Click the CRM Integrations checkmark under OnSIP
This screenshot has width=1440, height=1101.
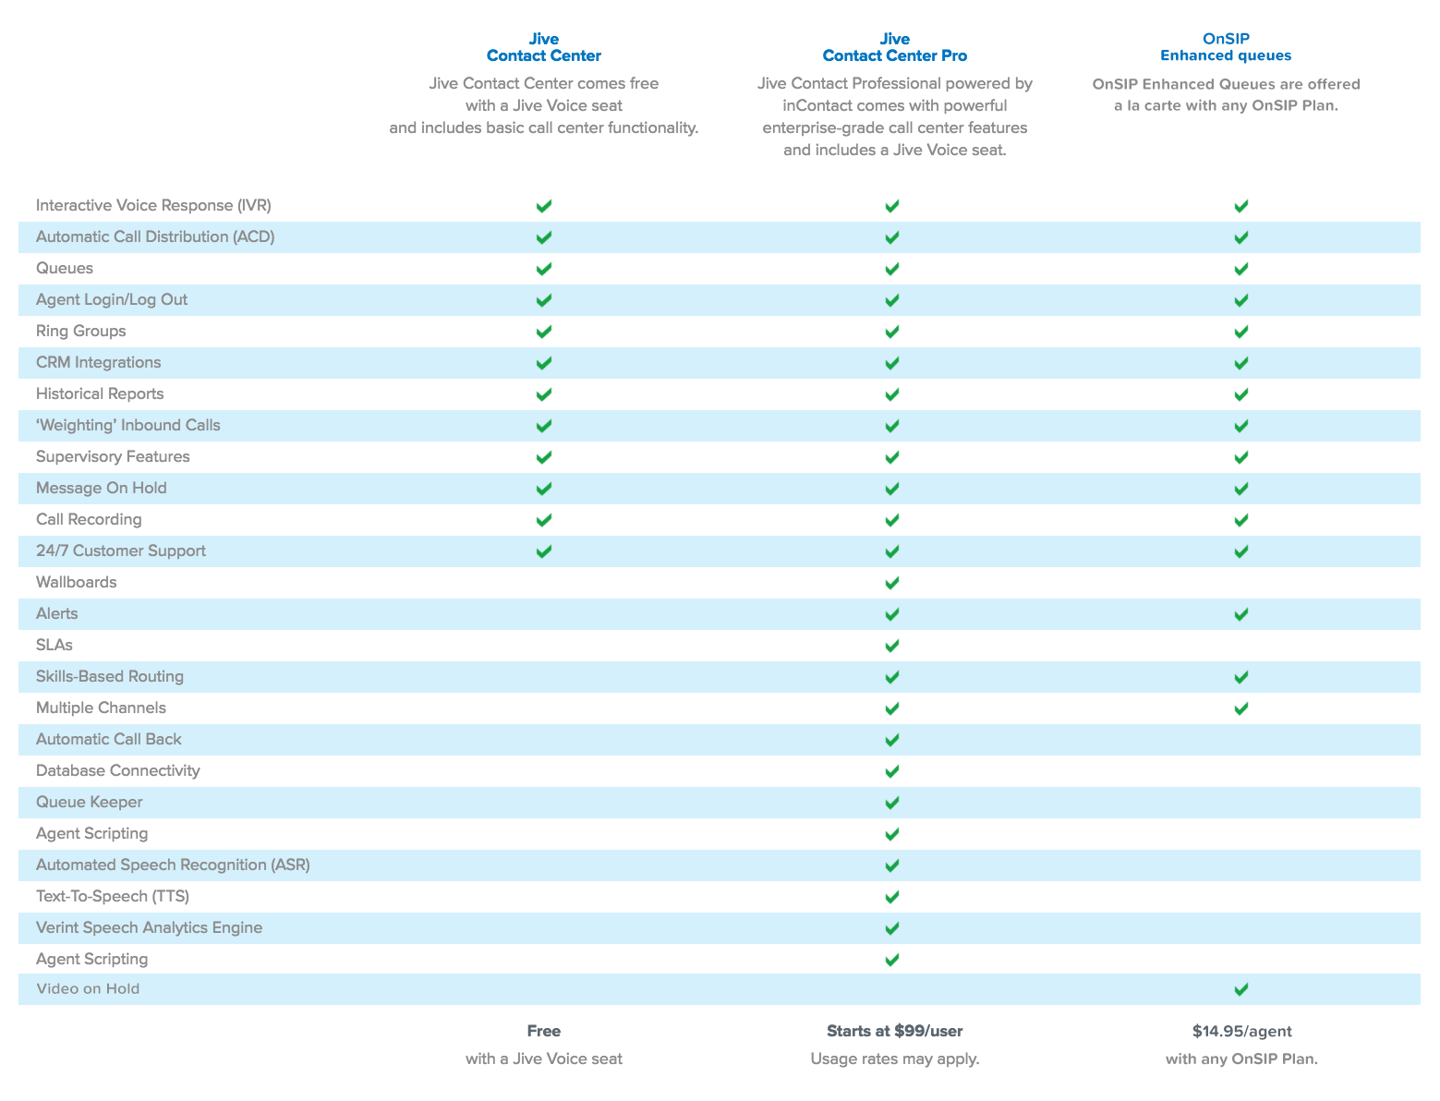pyautogui.click(x=1241, y=363)
